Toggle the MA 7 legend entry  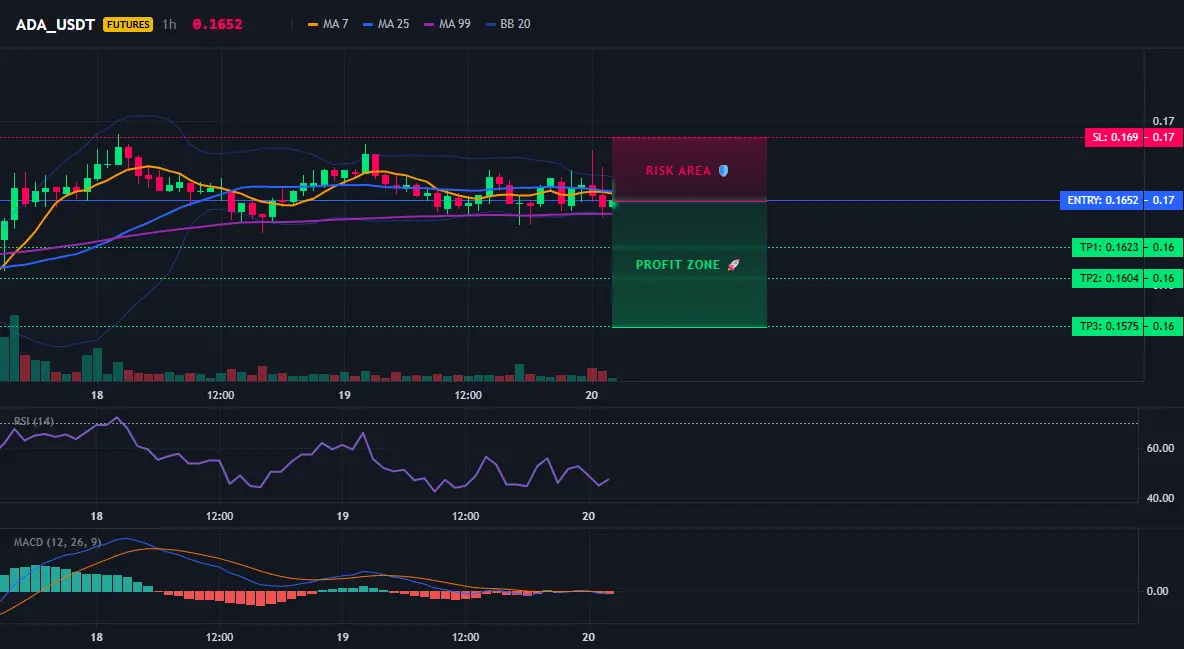(328, 24)
